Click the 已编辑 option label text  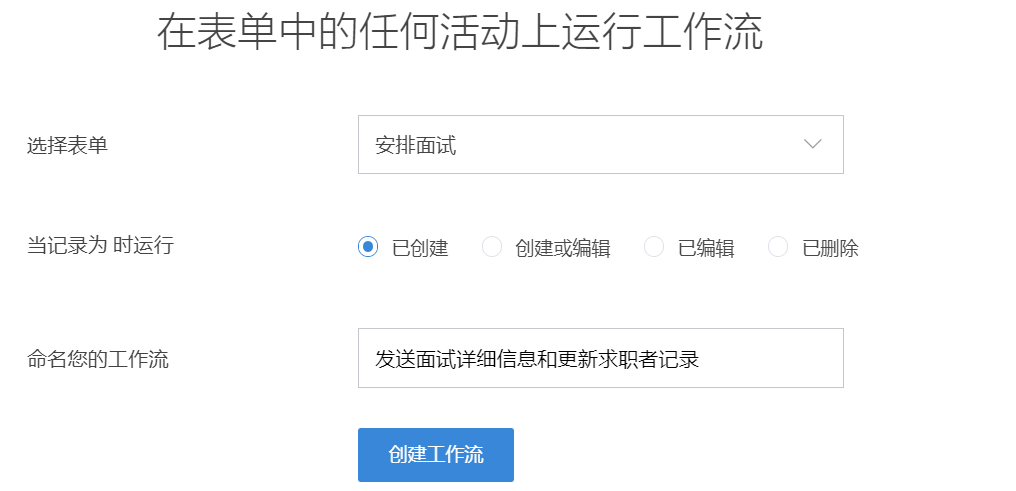click(x=706, y=248)
